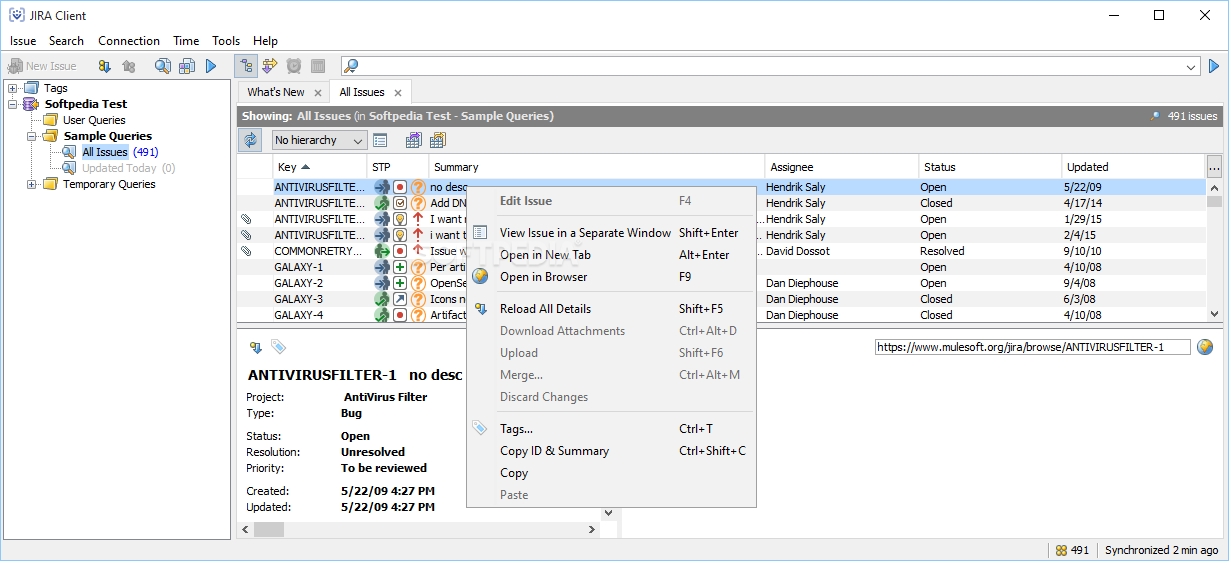Click the details pane horizontal scrollbar thumb
The image size is (1229, 561).
[x=269, y=529]
